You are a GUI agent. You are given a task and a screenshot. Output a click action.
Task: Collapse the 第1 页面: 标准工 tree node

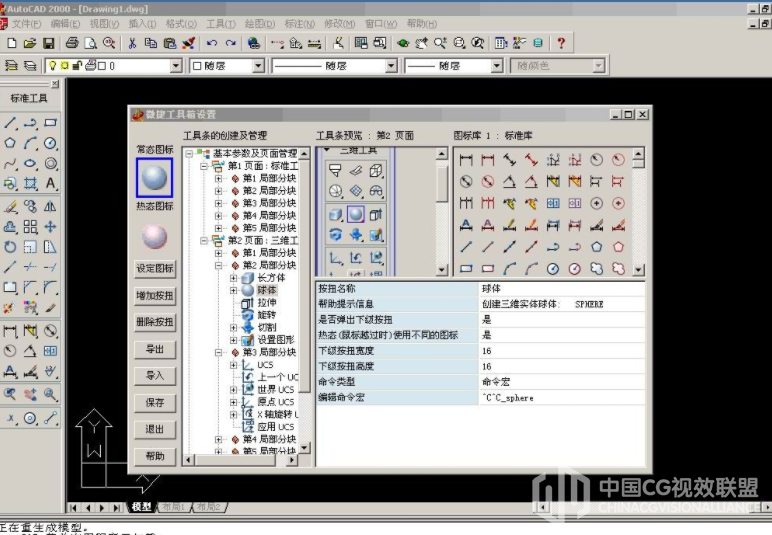pyautogui.click(x=204, y=166)
